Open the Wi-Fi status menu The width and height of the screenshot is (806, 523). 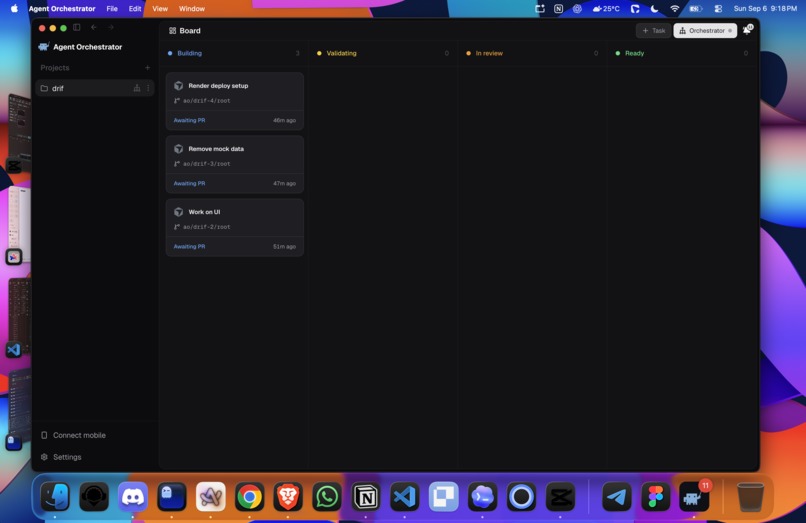click(674, 8)
